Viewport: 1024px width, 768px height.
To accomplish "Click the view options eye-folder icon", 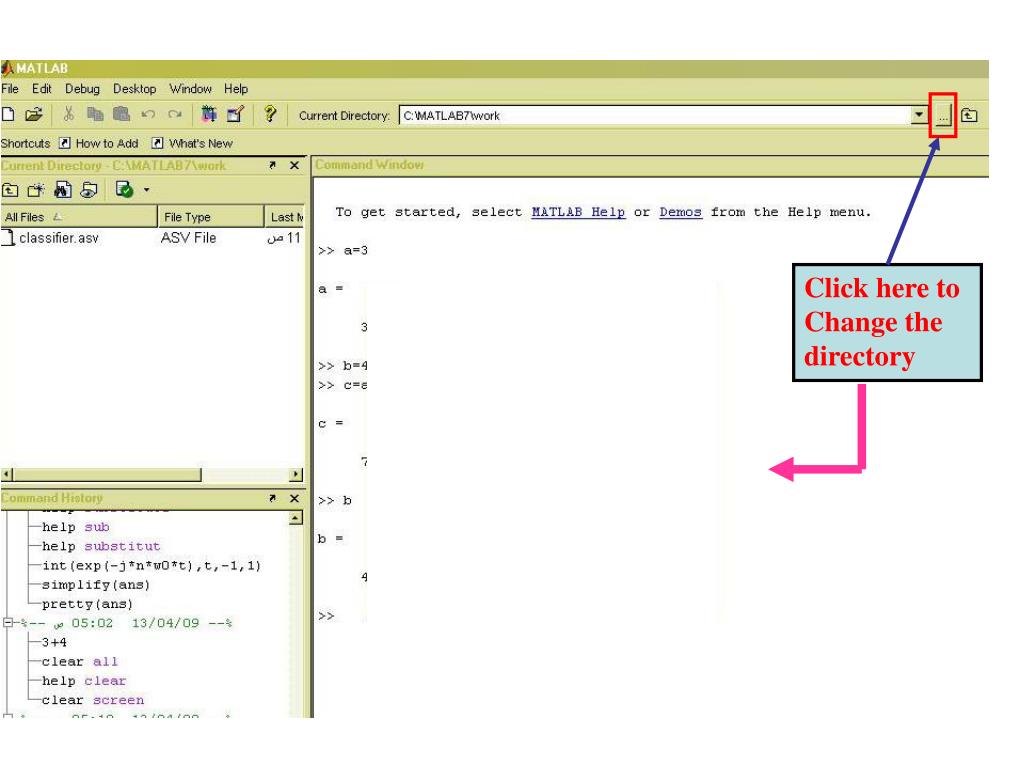I will tap(89, 190).
